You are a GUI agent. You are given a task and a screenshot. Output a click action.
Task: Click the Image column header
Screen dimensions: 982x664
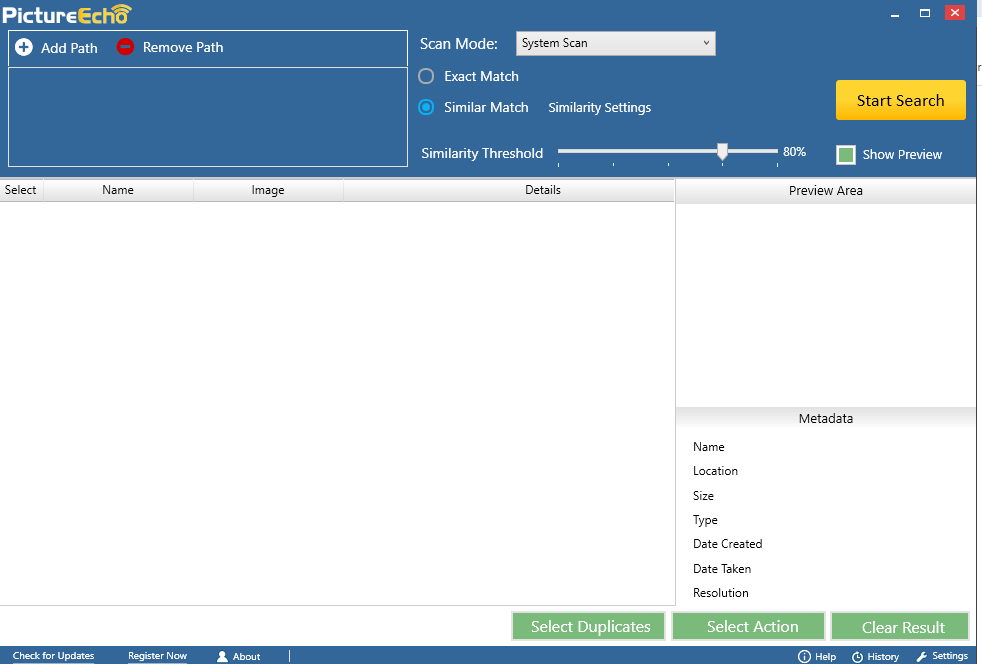pyautogui.click(x=268, y=190)
